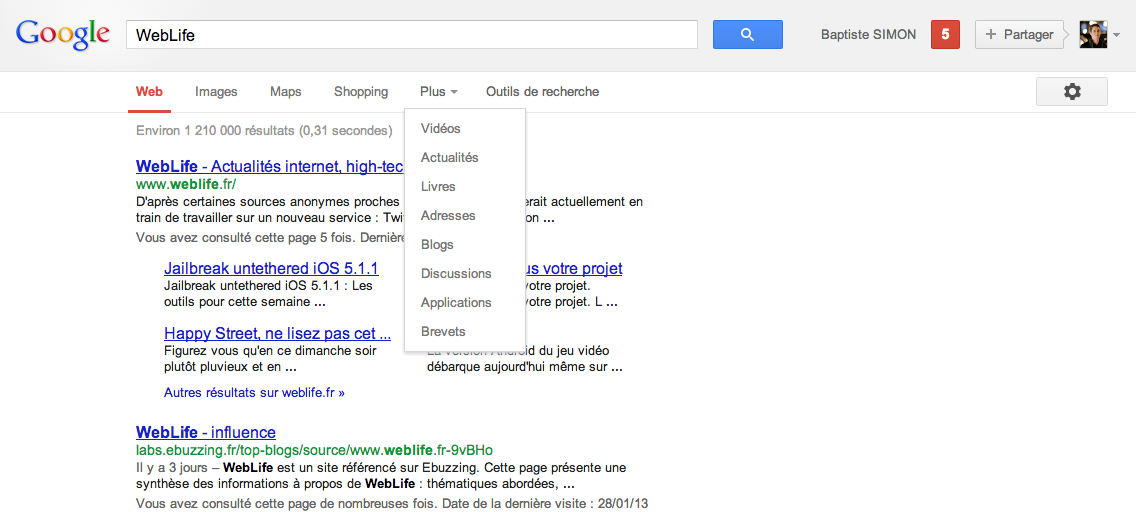Click the profile avatar picture
The image size is (1136, 512).
tap(1093, 35)
